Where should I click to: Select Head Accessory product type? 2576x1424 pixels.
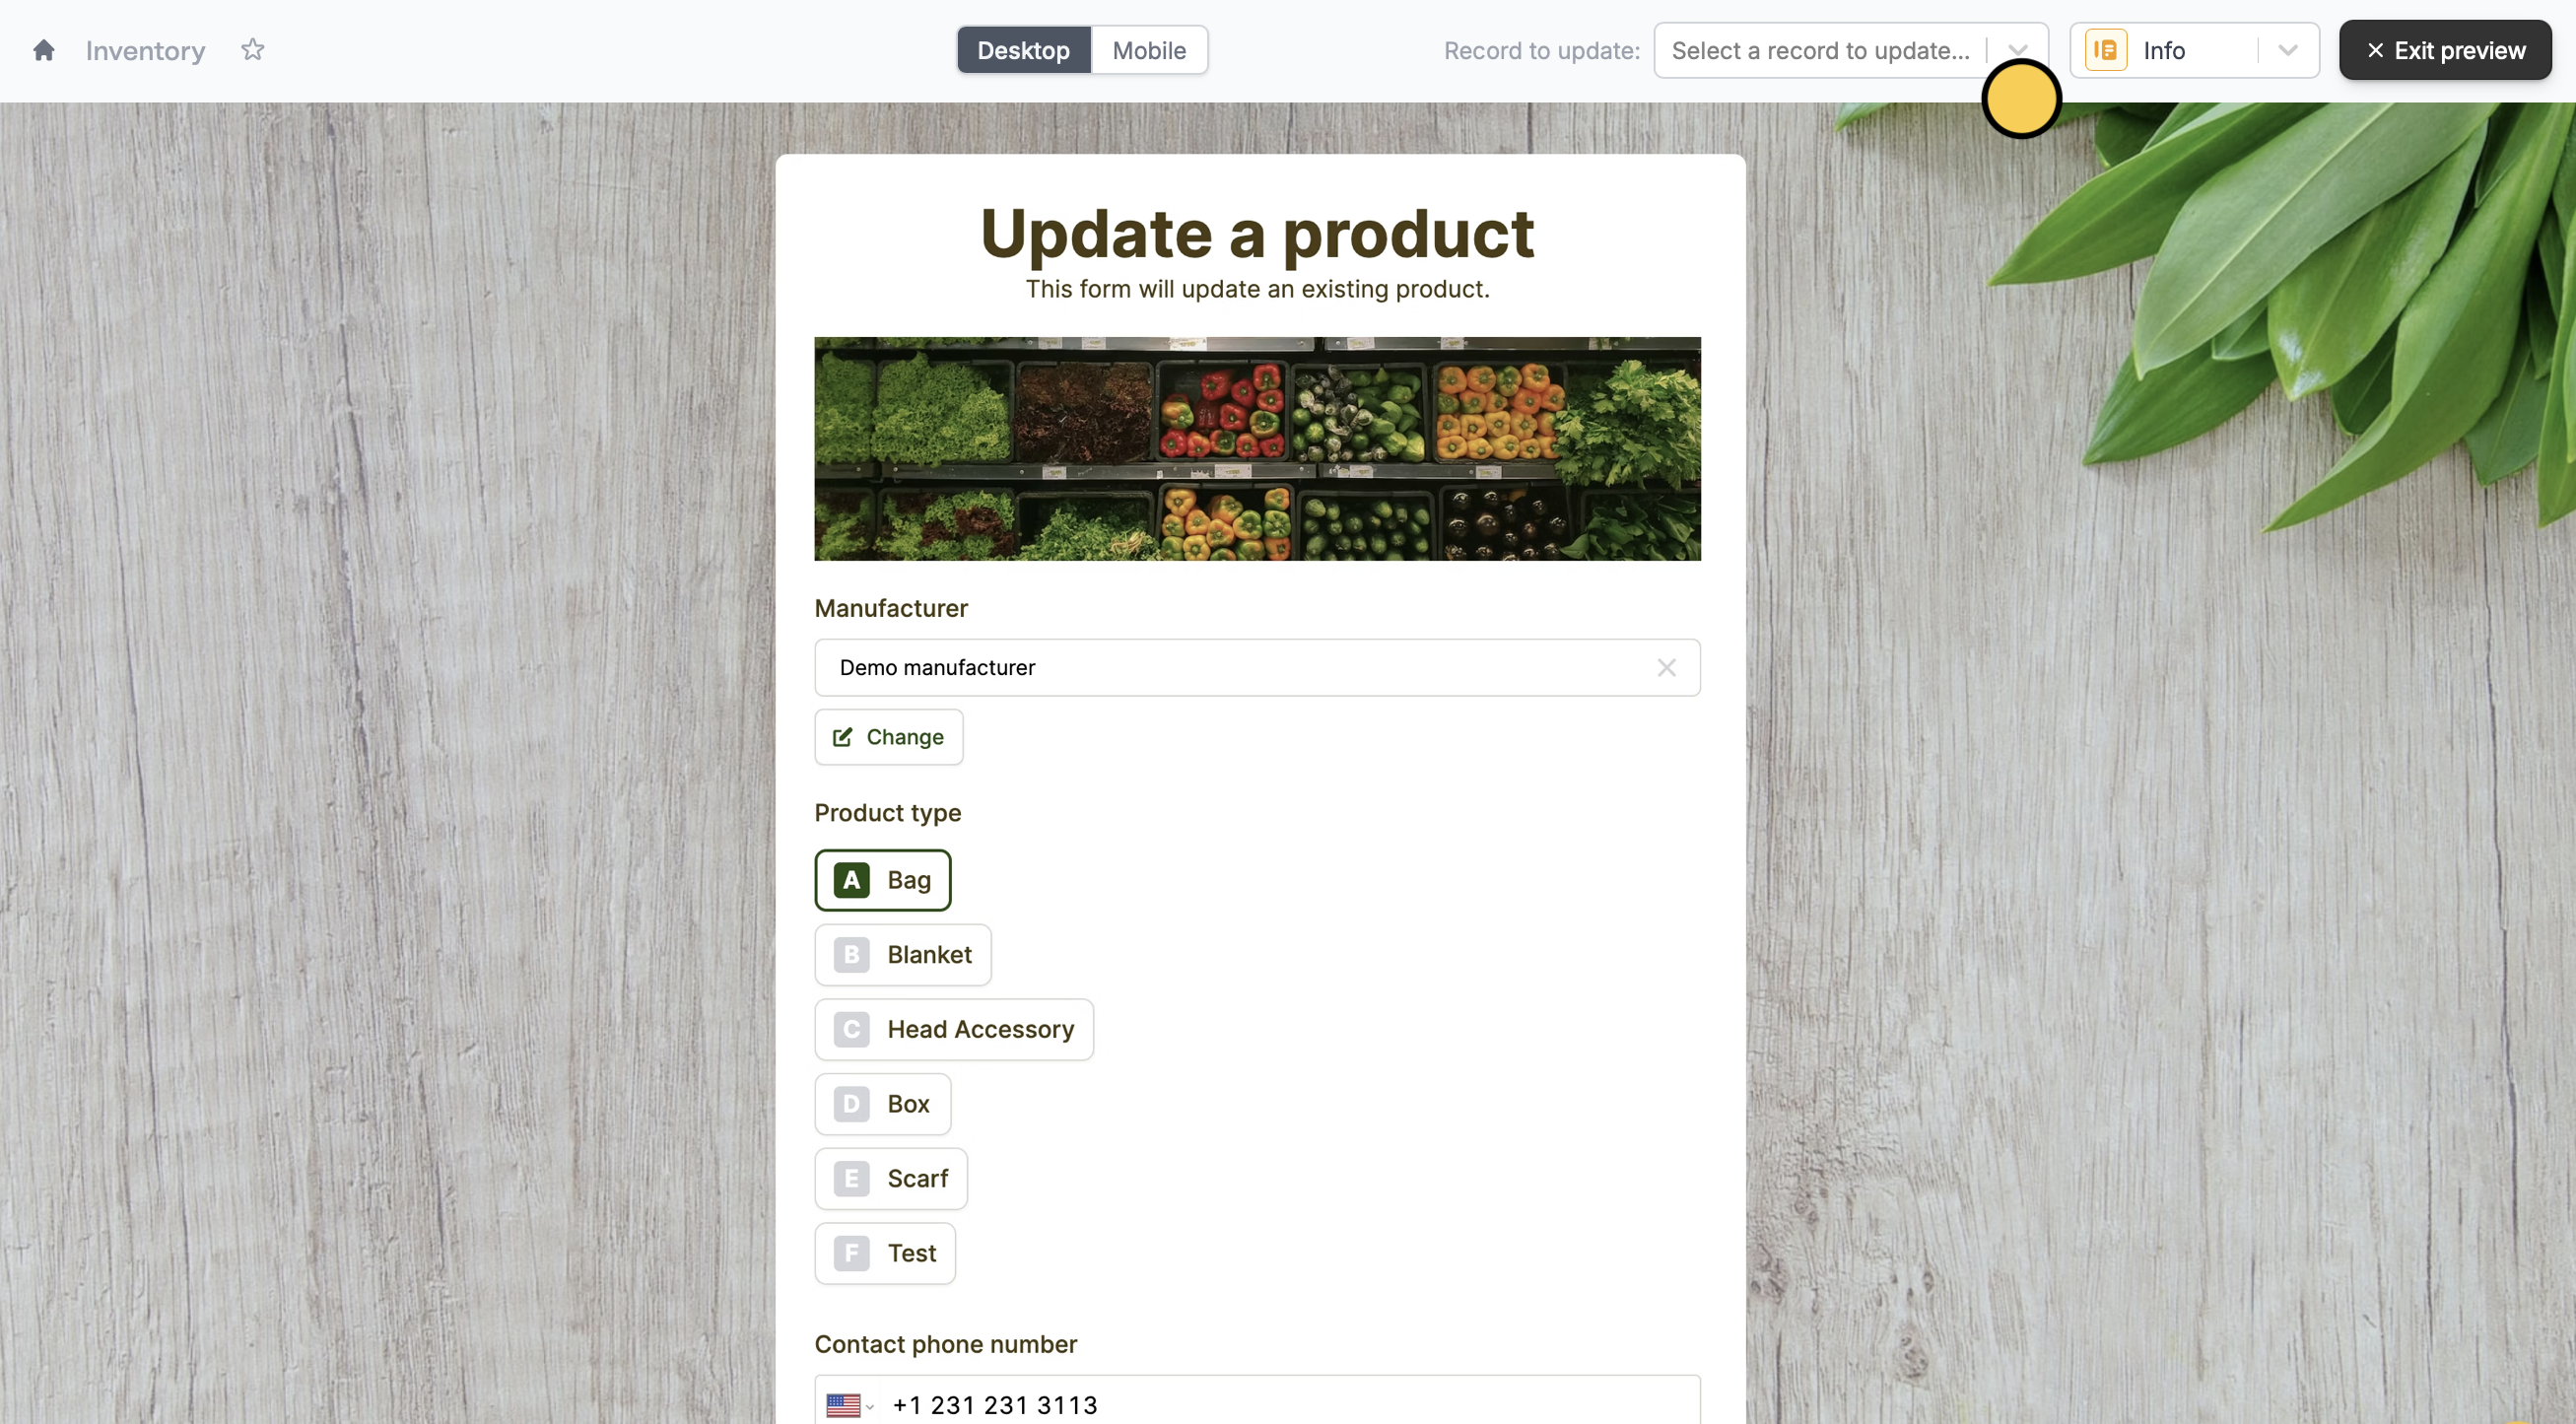click(953, 1030)
